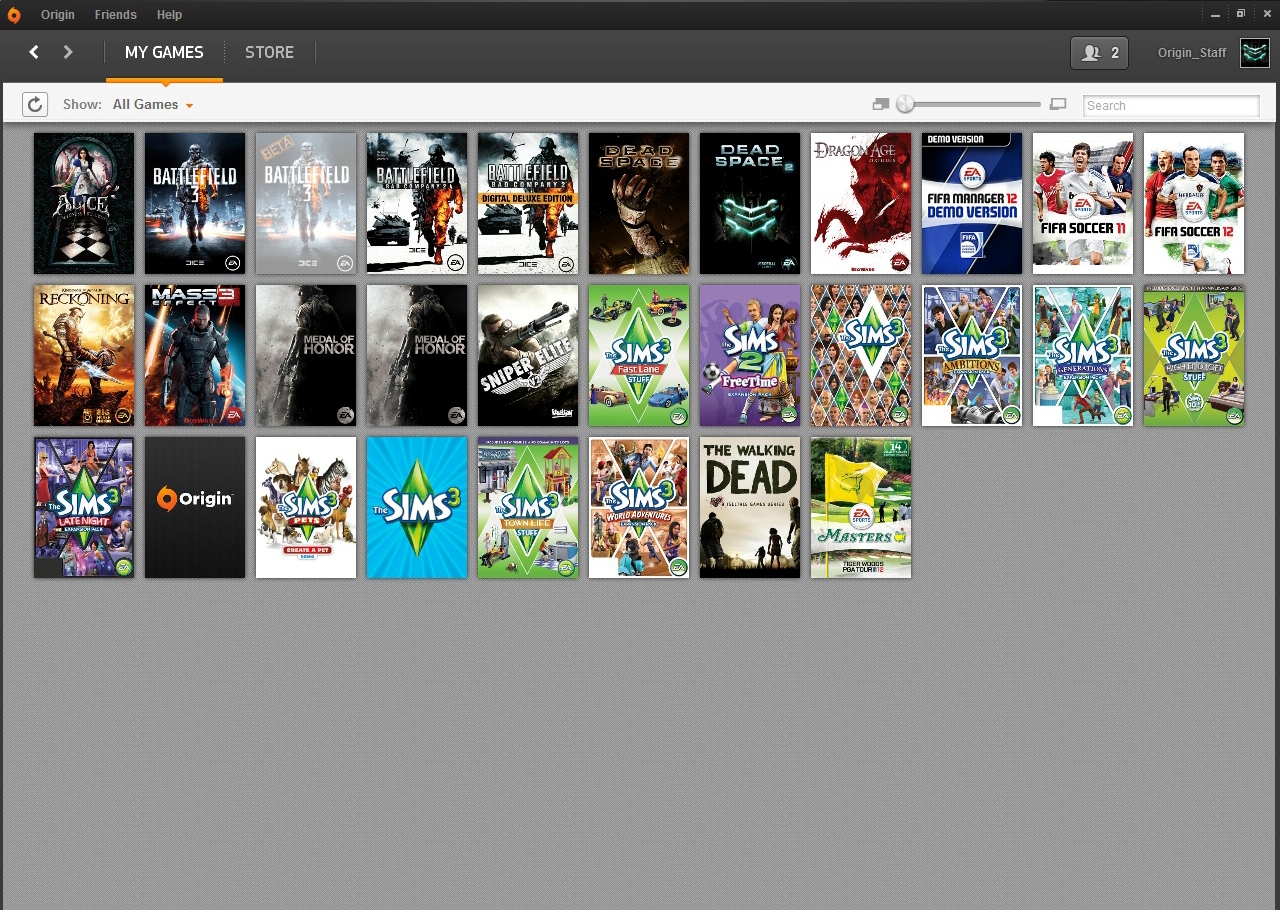The height and width of the screenshot is (910, 1280).
Task: Click the Origin logo in title bar
Action: click(x=14, y=15)
